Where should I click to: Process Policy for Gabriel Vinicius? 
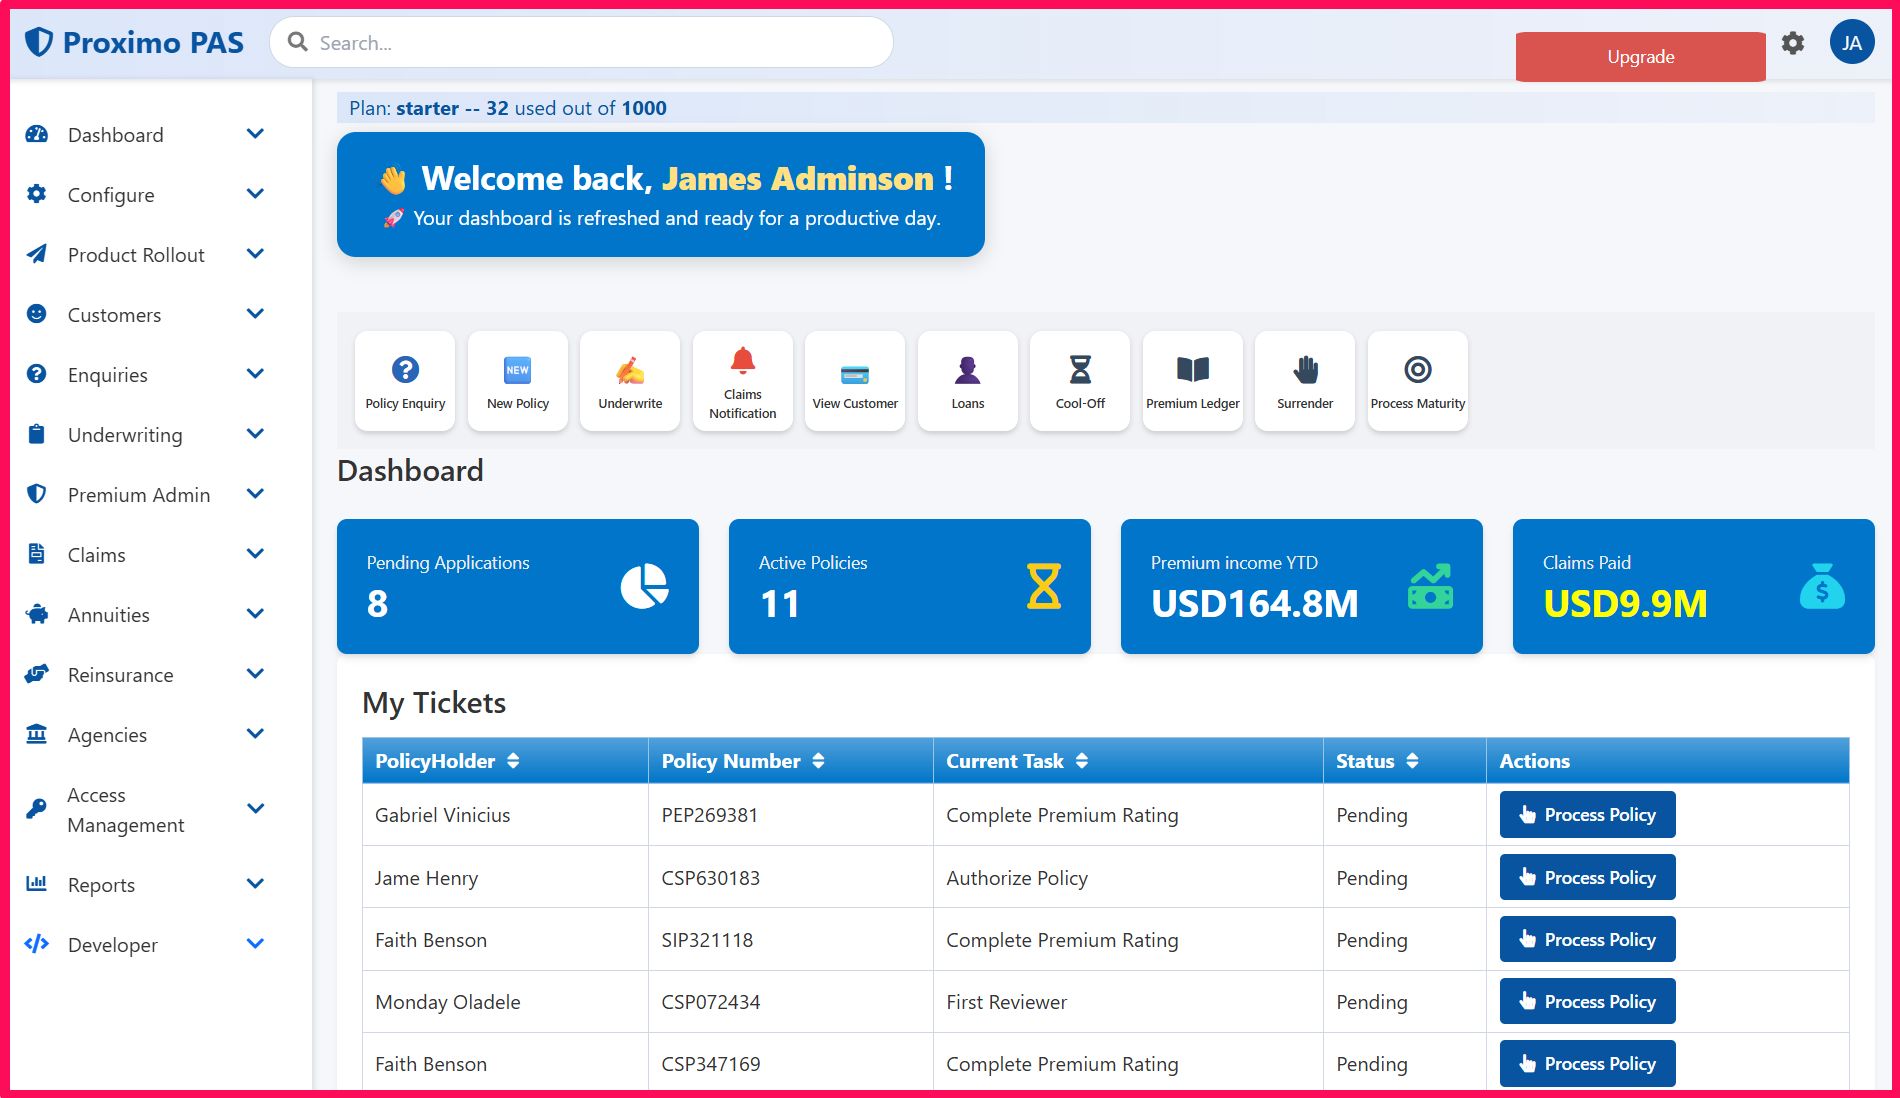coord(1587,815)
